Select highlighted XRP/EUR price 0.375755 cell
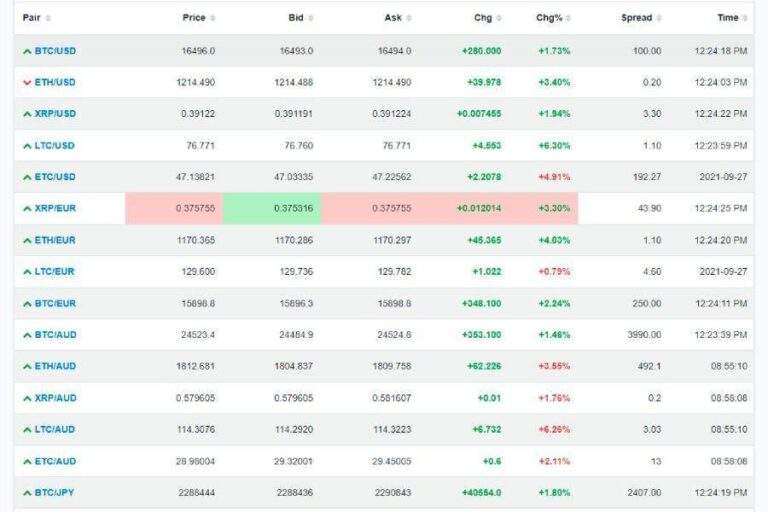Screen dimensions: 768x512 (174, 208)
